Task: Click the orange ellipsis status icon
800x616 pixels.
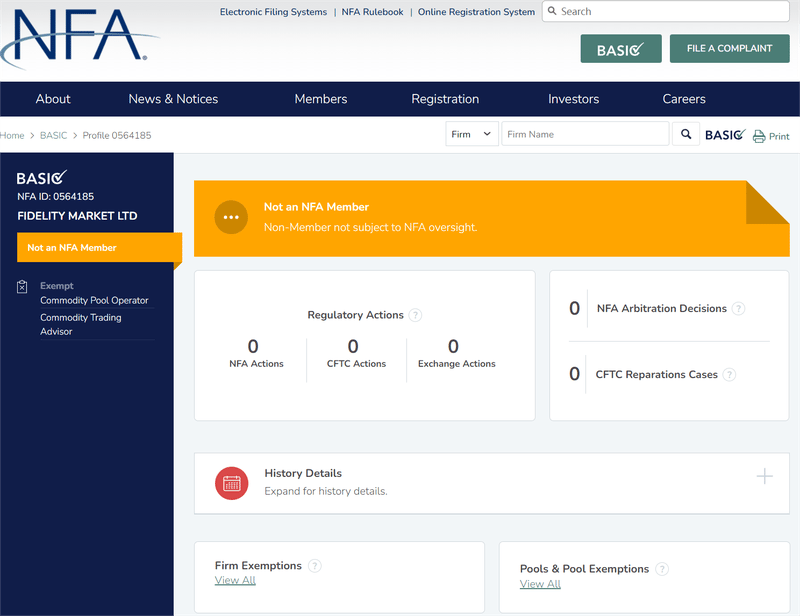Action: pos(231,217)
